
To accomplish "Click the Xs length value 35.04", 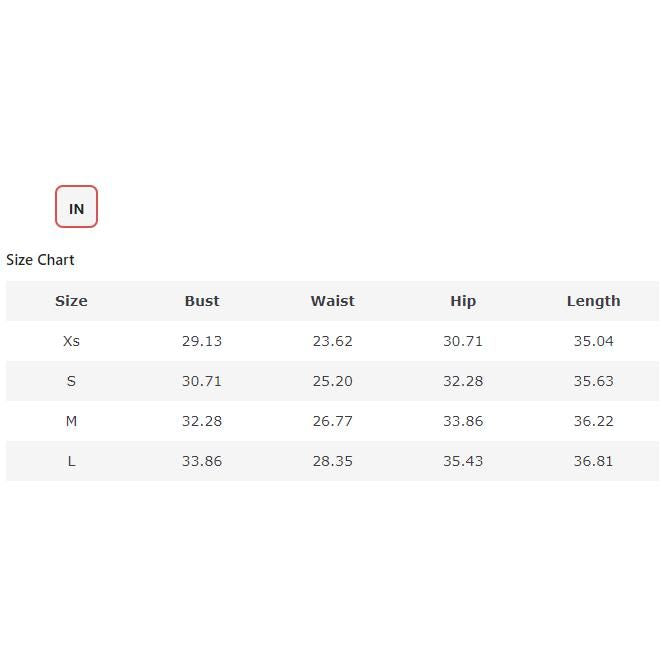I will point(593,341).
